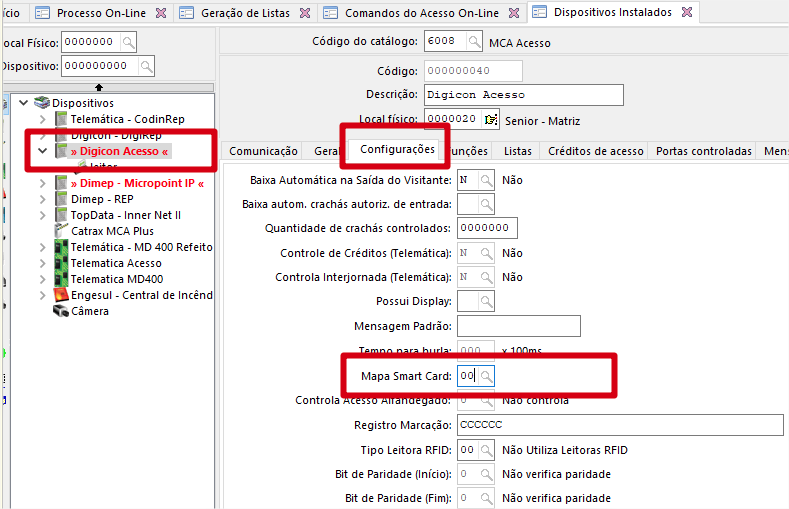Expand Telematica MD400 node

(x=43, y=279)
